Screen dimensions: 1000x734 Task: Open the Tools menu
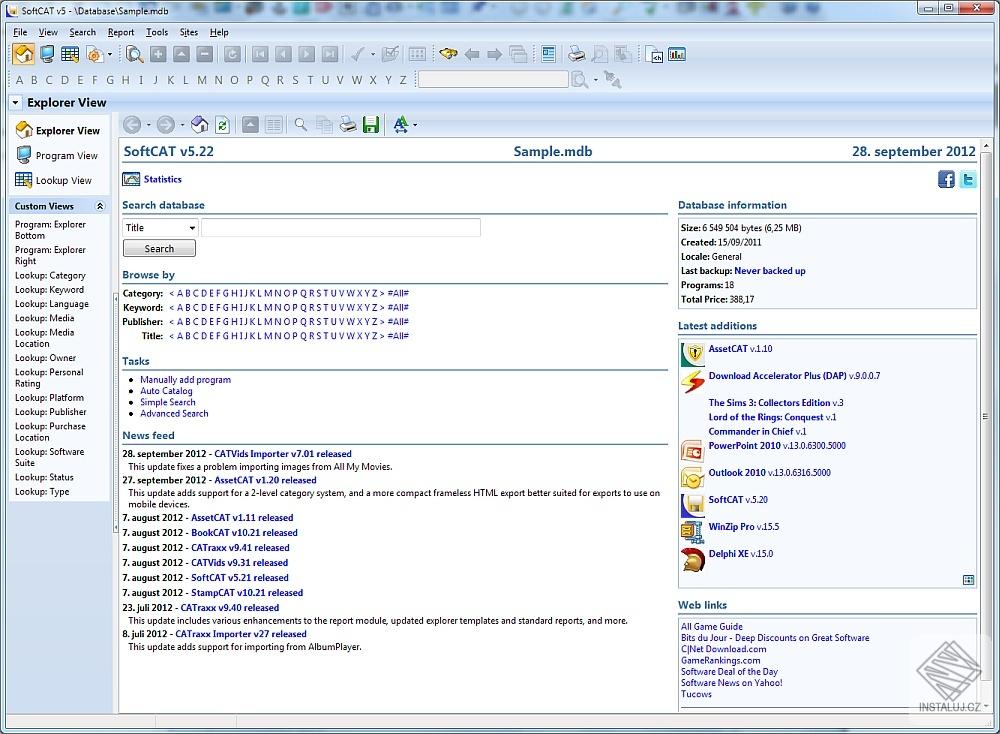(157, 32)
